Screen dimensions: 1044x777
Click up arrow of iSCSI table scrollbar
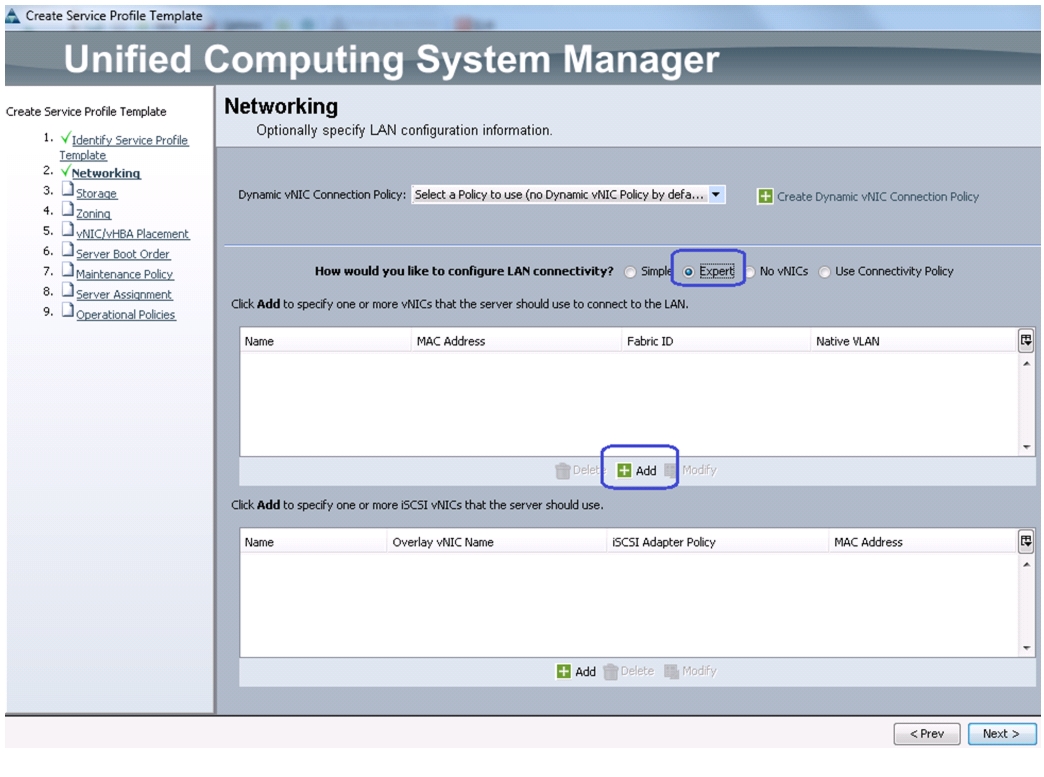tap(1026, 565)
